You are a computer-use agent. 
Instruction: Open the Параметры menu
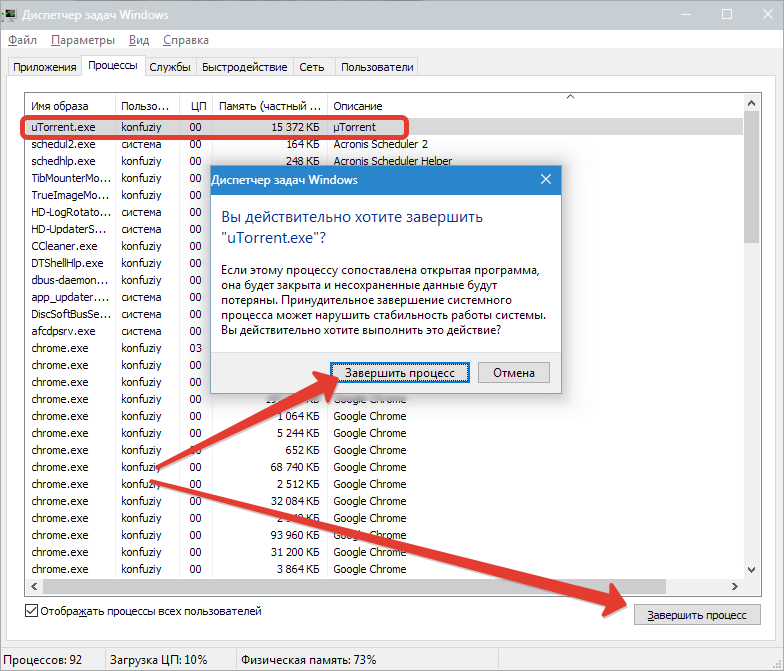82,40
